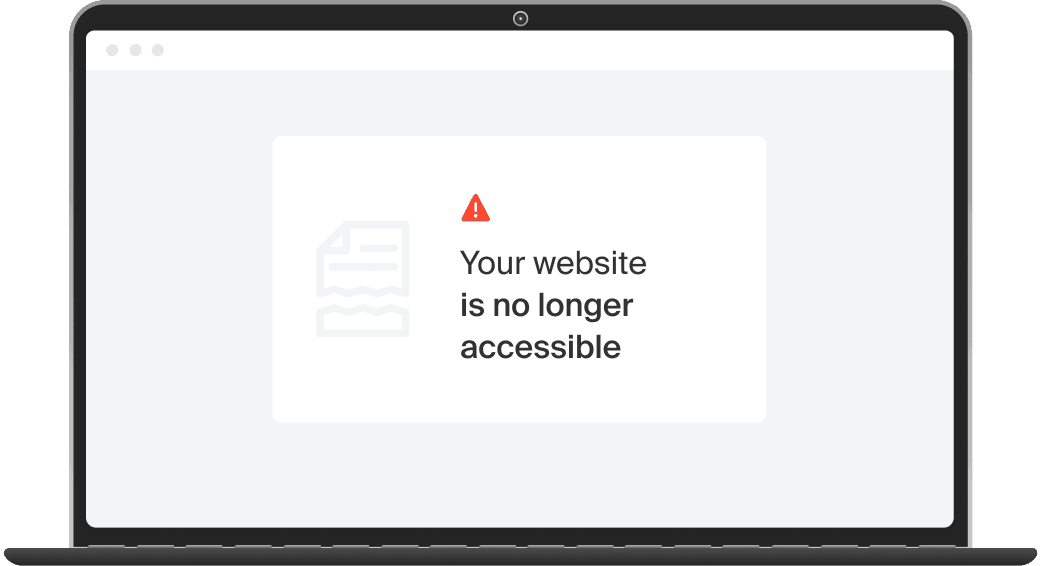Click gray page background above the message card
This screenshot has height=566, width=1042.
pyautogui.click(x=520, y=103)
